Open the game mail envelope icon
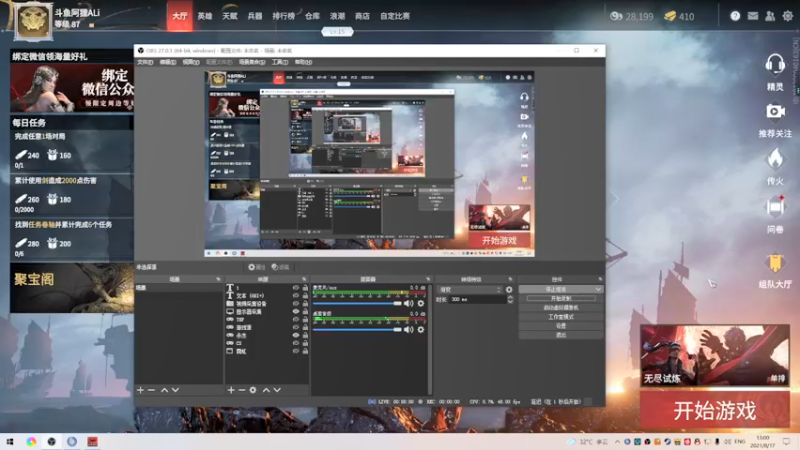The image size is (800, 450). pyautogui.click(x=753, y=16)
